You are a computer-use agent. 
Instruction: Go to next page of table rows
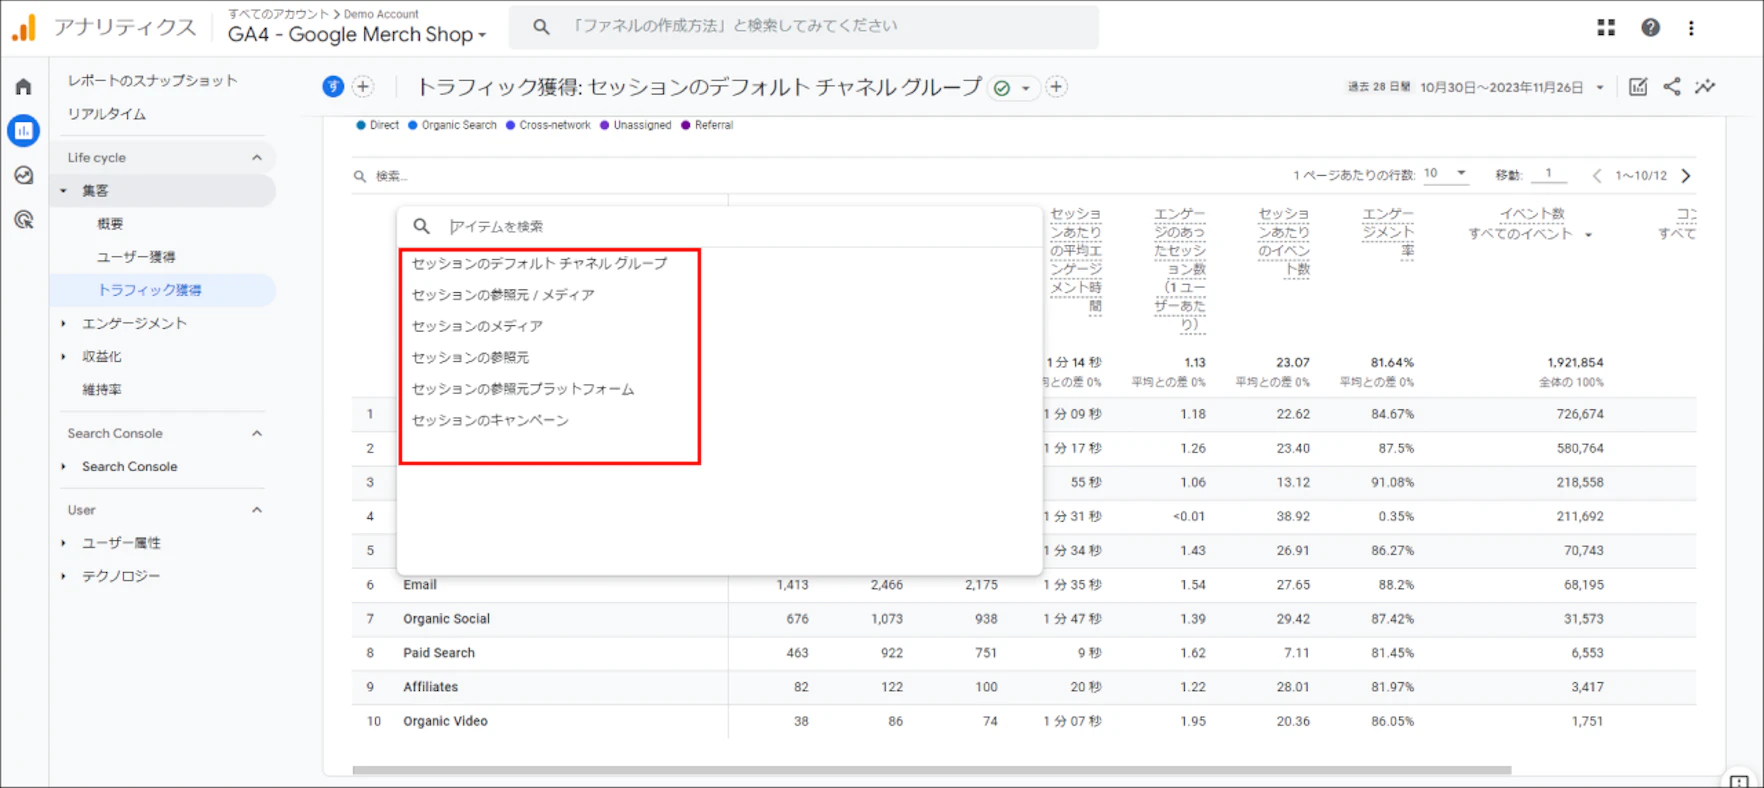pos(1686,176)
